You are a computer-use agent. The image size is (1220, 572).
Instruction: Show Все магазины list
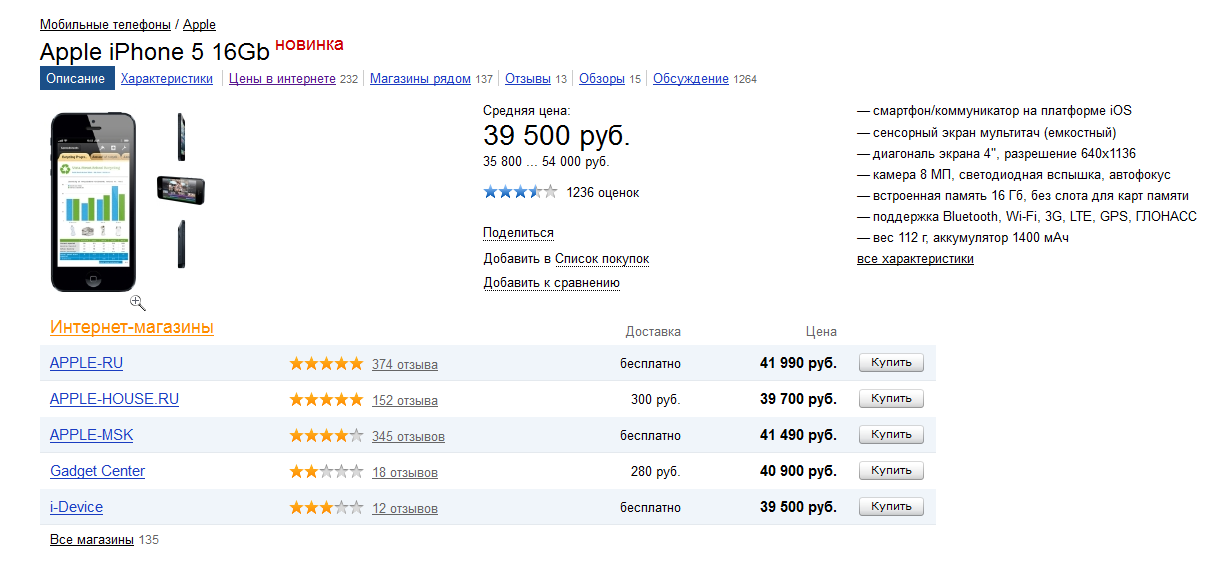pyautogui.click(x=92, y=540)
